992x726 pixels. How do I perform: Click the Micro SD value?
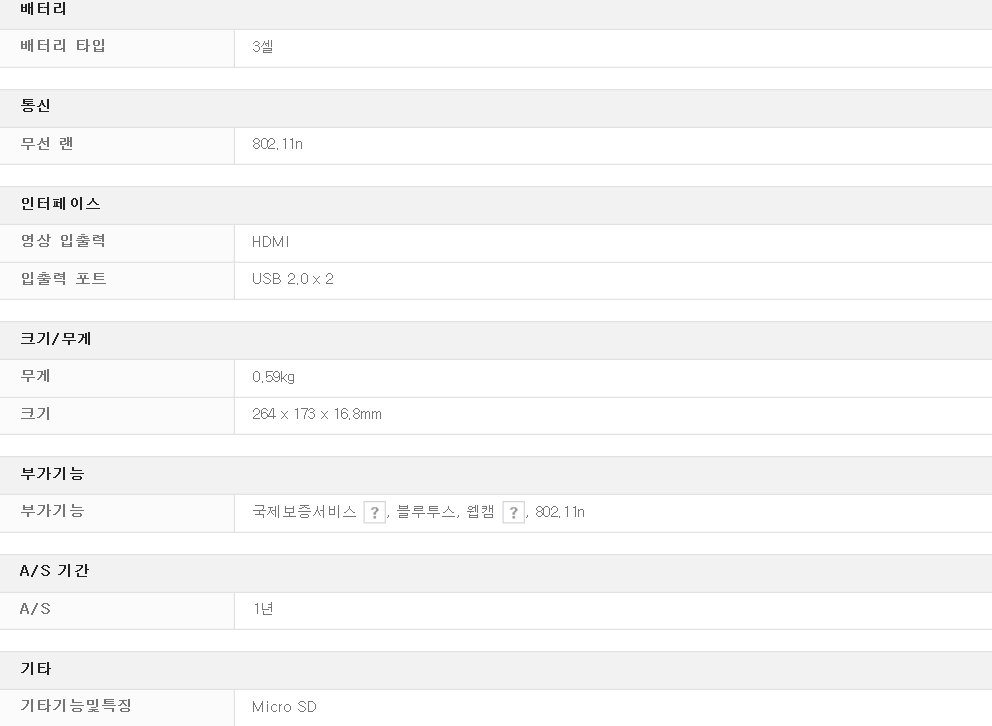tap(284, 707)
